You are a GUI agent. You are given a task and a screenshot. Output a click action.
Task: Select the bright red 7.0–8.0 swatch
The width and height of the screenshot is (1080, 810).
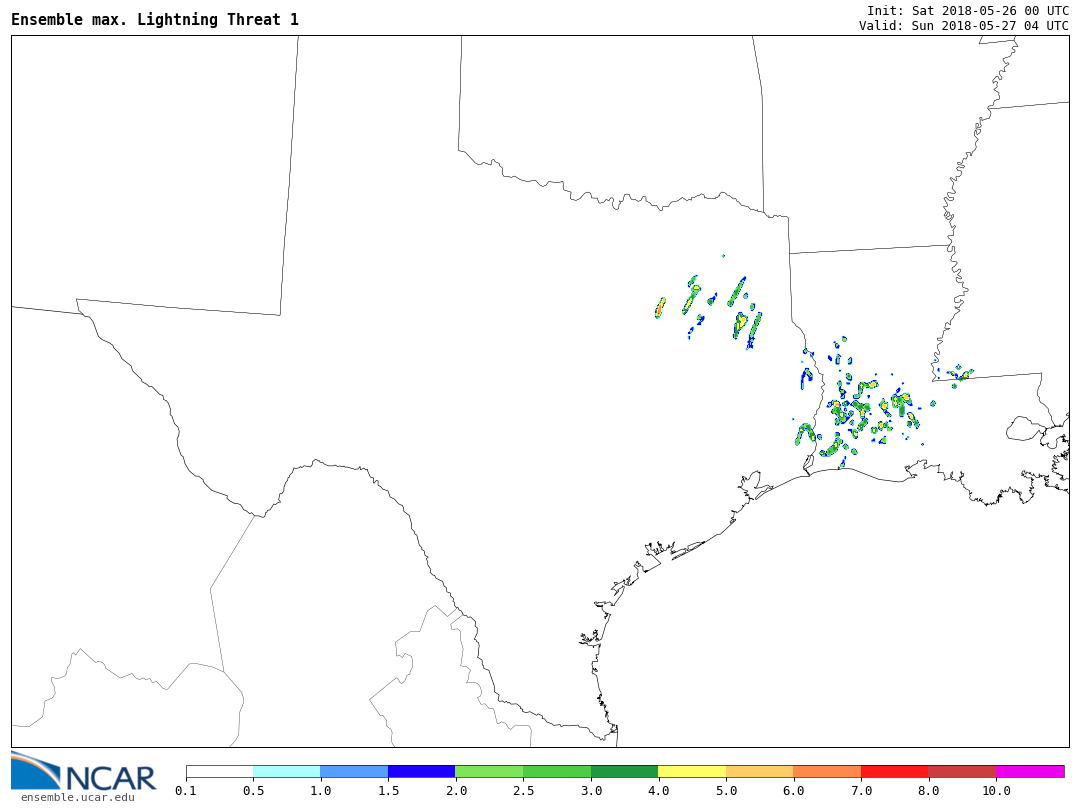(x=894, y=771)
